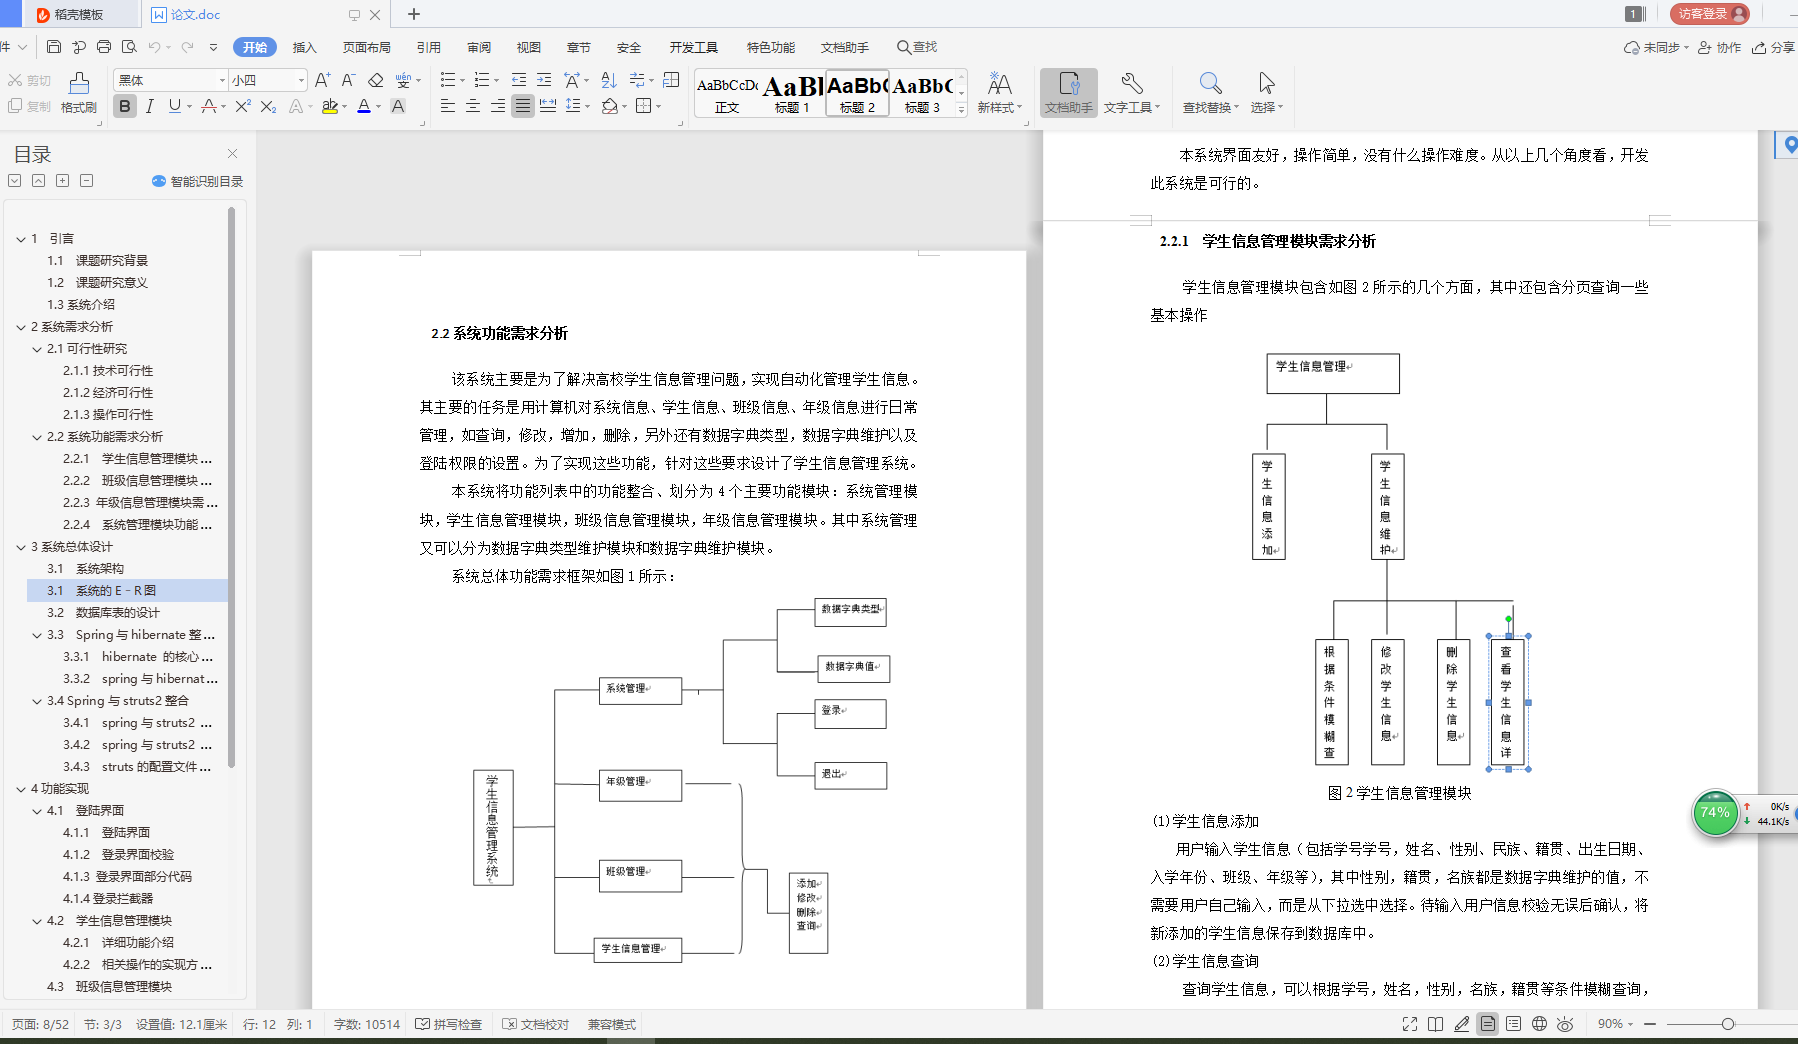The width and height of the screenshot is (1798, 1044).
Task: Click the Align Right icon
Action: pos(498,106)
